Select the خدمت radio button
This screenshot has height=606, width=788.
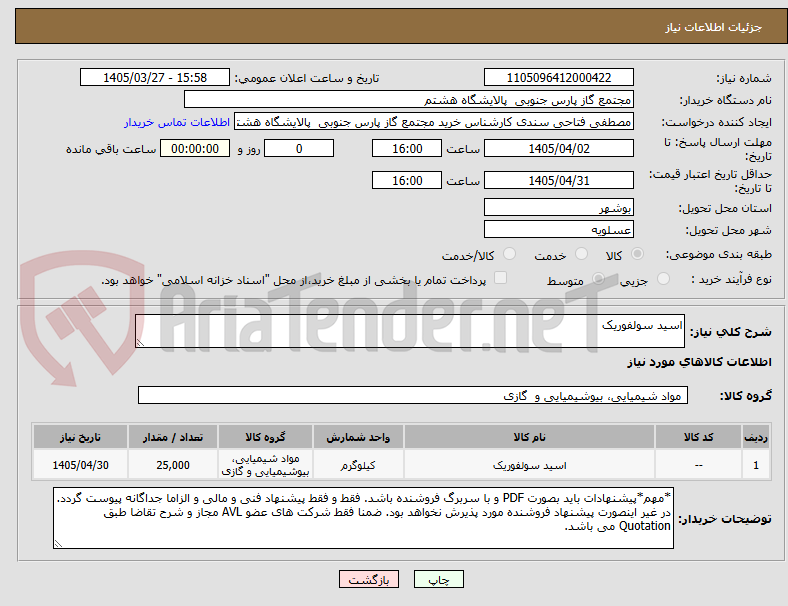click(581, 254)
